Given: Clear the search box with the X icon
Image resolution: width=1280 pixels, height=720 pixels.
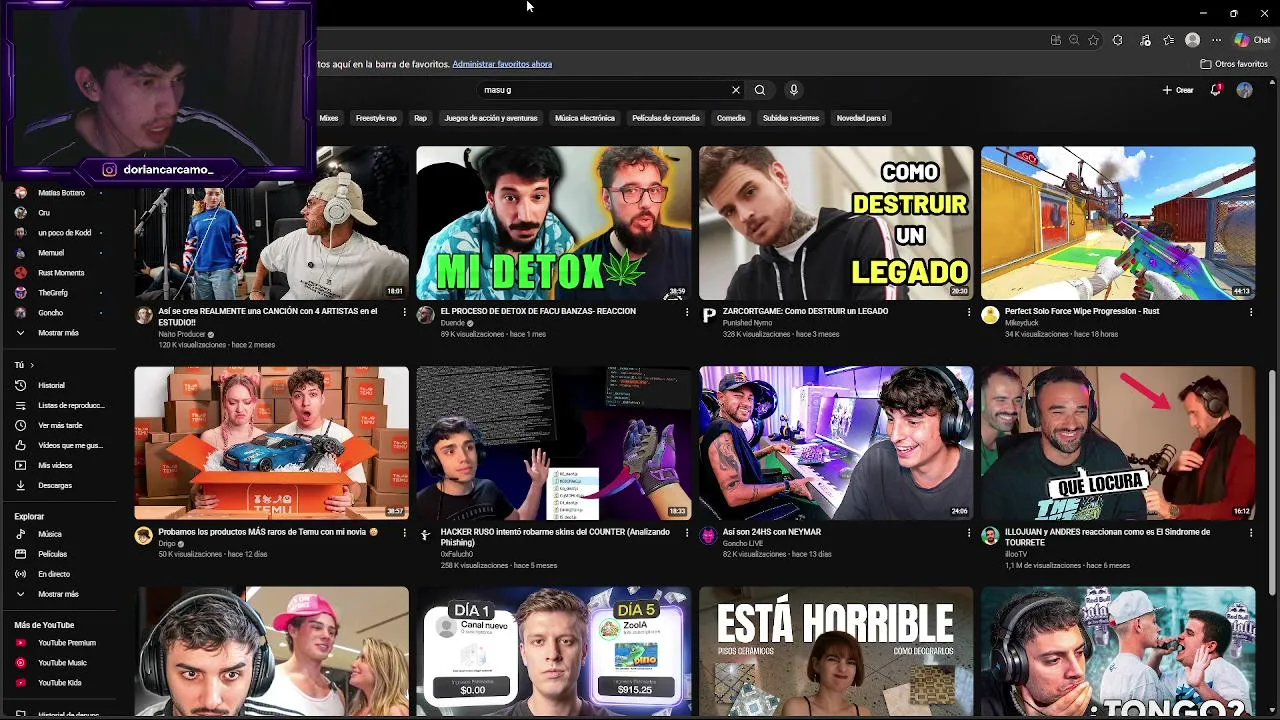Looking at the screenshot, I should point(736,90).
